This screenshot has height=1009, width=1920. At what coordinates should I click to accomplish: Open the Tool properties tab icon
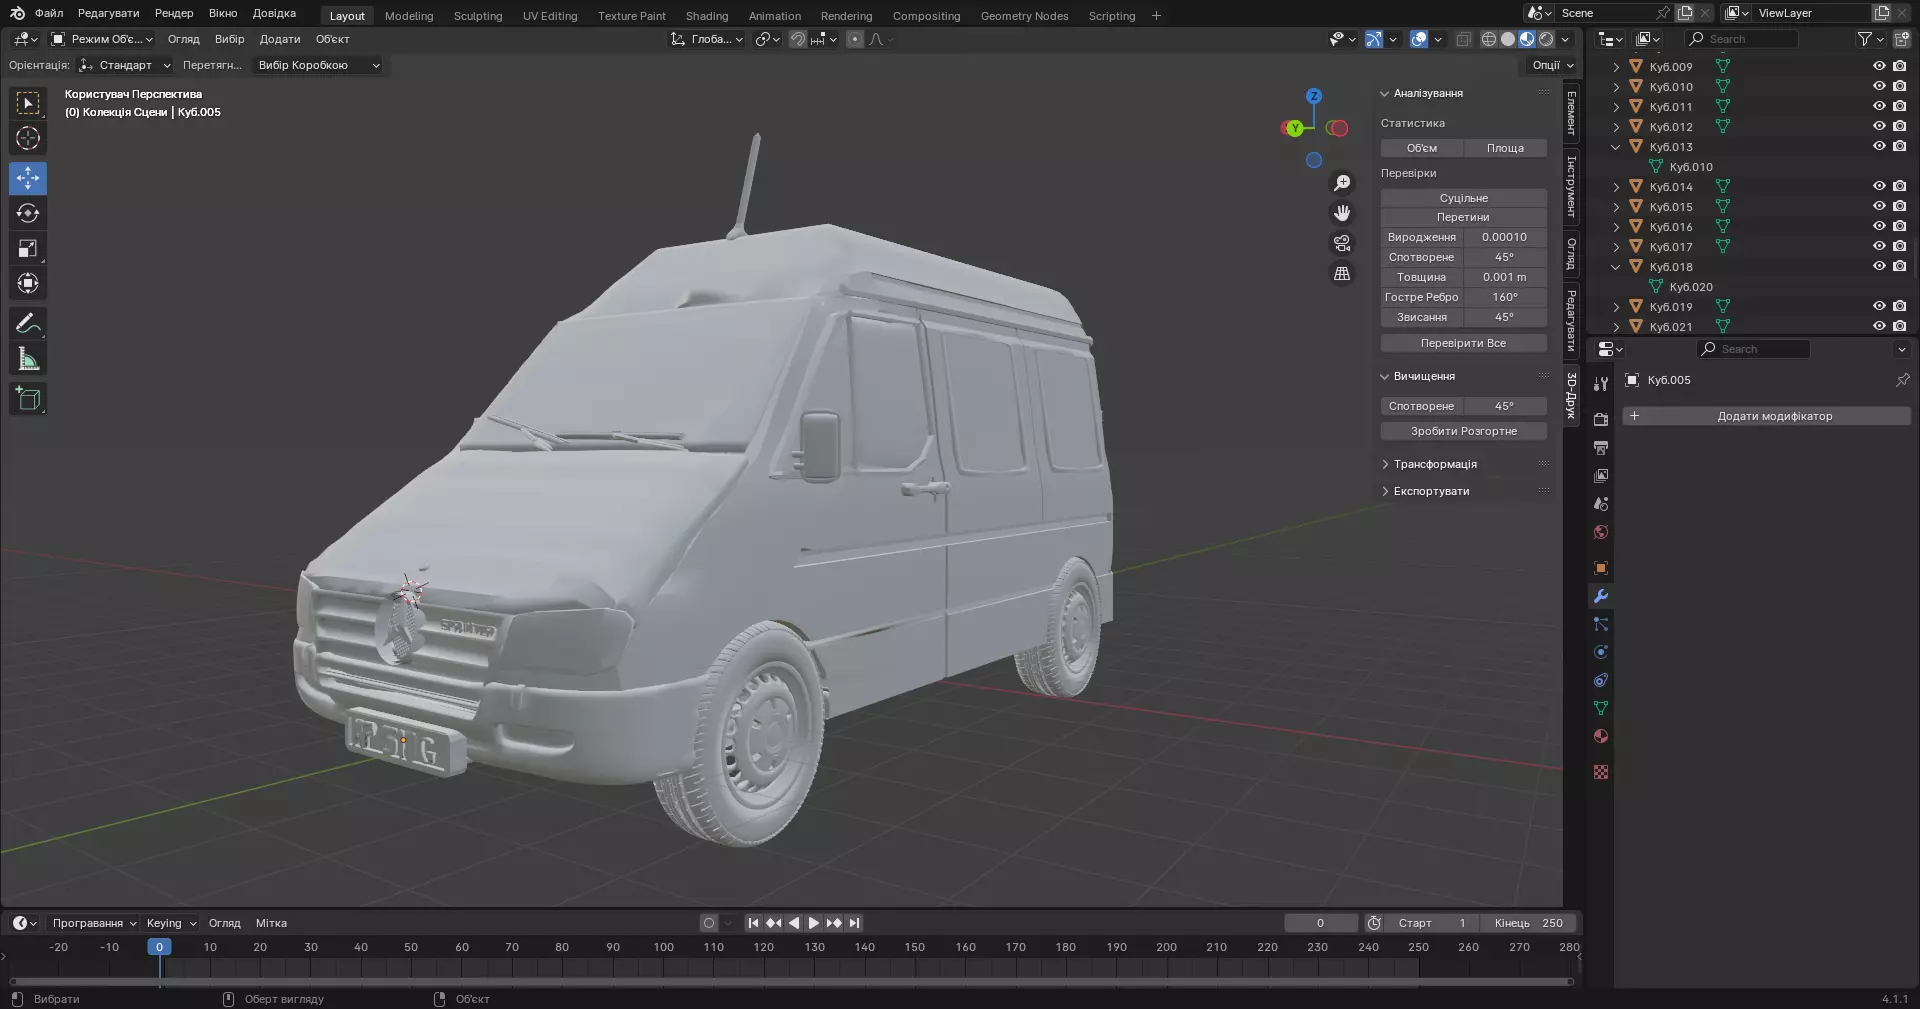click(x=1601, y=383)
